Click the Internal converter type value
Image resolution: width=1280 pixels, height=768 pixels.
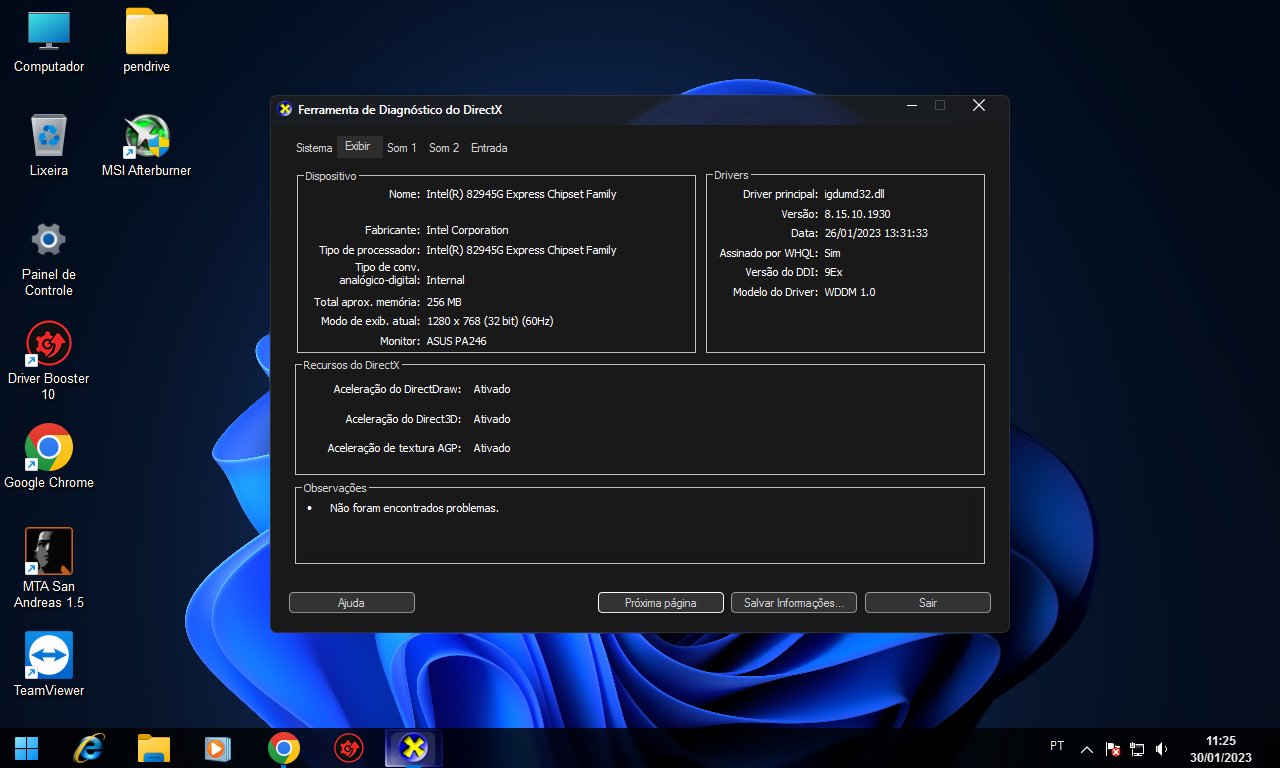445,280
